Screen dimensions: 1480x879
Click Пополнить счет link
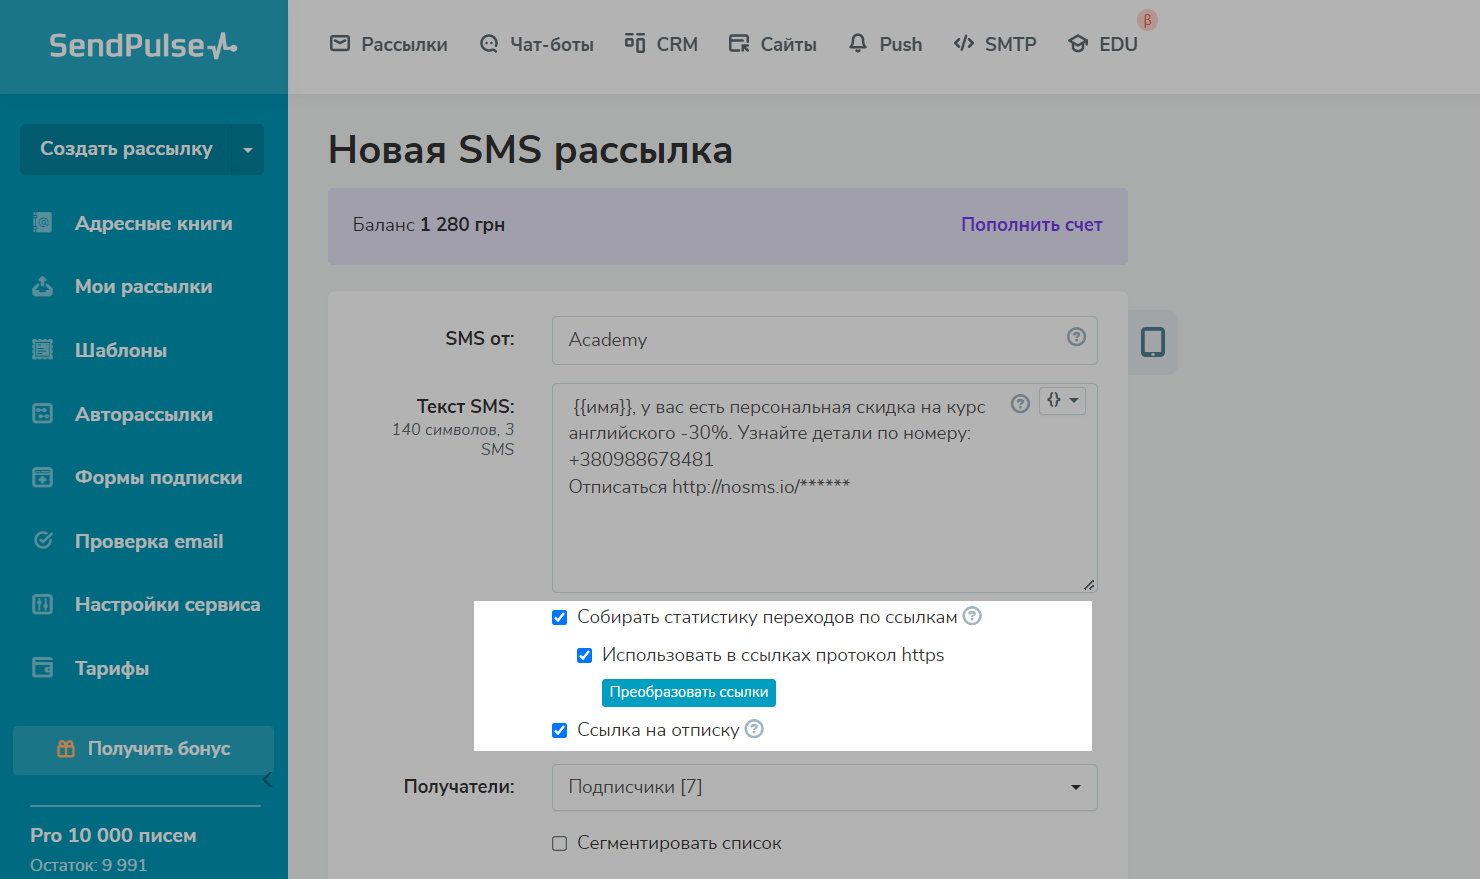(x=1031, y=225)
